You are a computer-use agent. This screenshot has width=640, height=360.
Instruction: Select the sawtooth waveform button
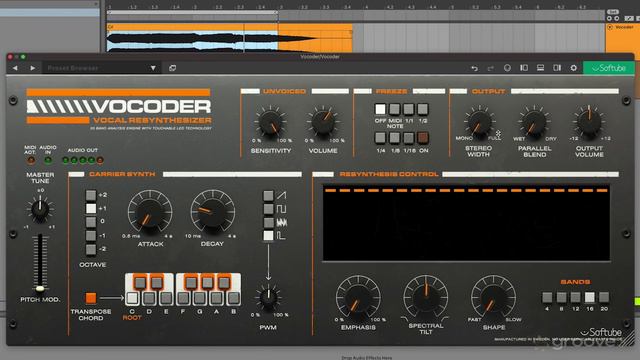(268, 196)
